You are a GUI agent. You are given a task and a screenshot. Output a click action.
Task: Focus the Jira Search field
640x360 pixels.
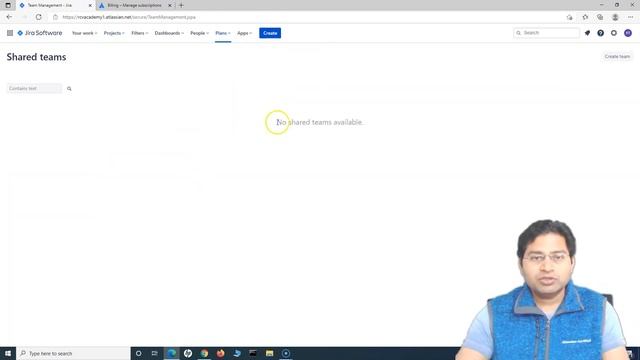547,33
